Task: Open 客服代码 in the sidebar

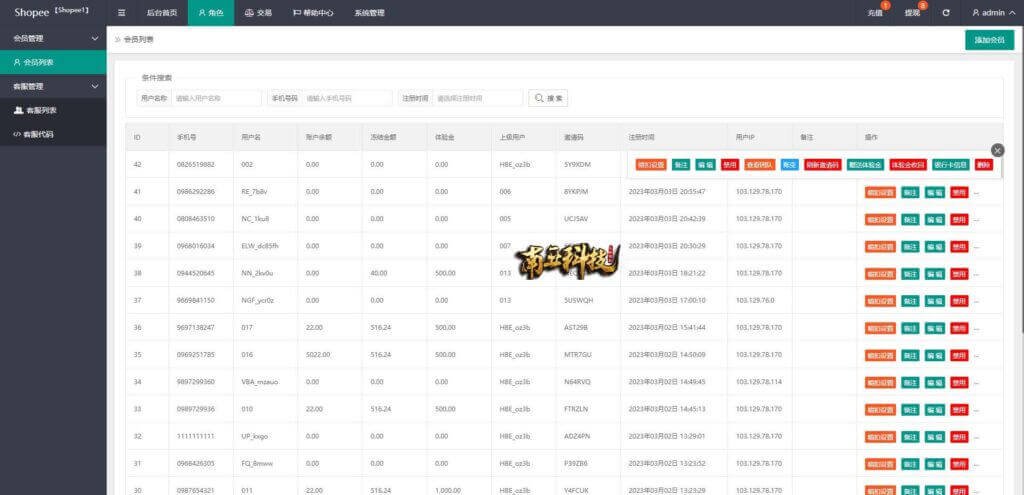Action: (x=40, y=133)
